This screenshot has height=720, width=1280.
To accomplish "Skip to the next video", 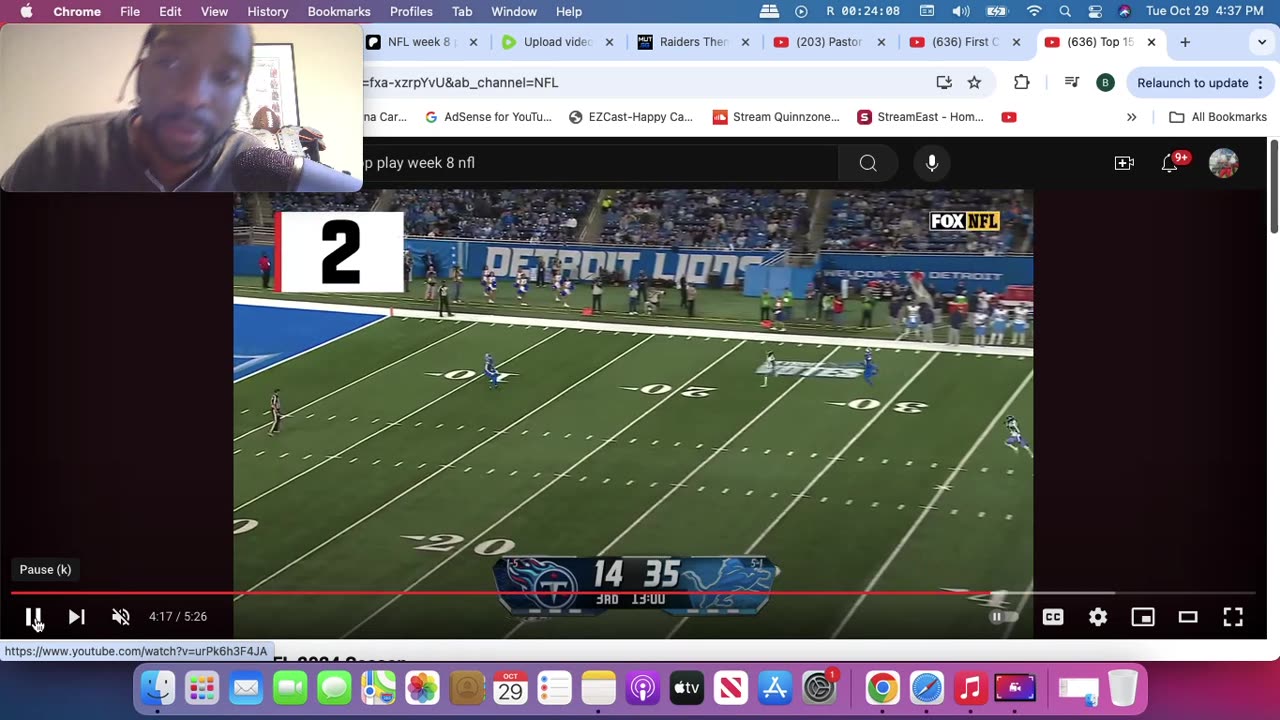I will point(77,616).
